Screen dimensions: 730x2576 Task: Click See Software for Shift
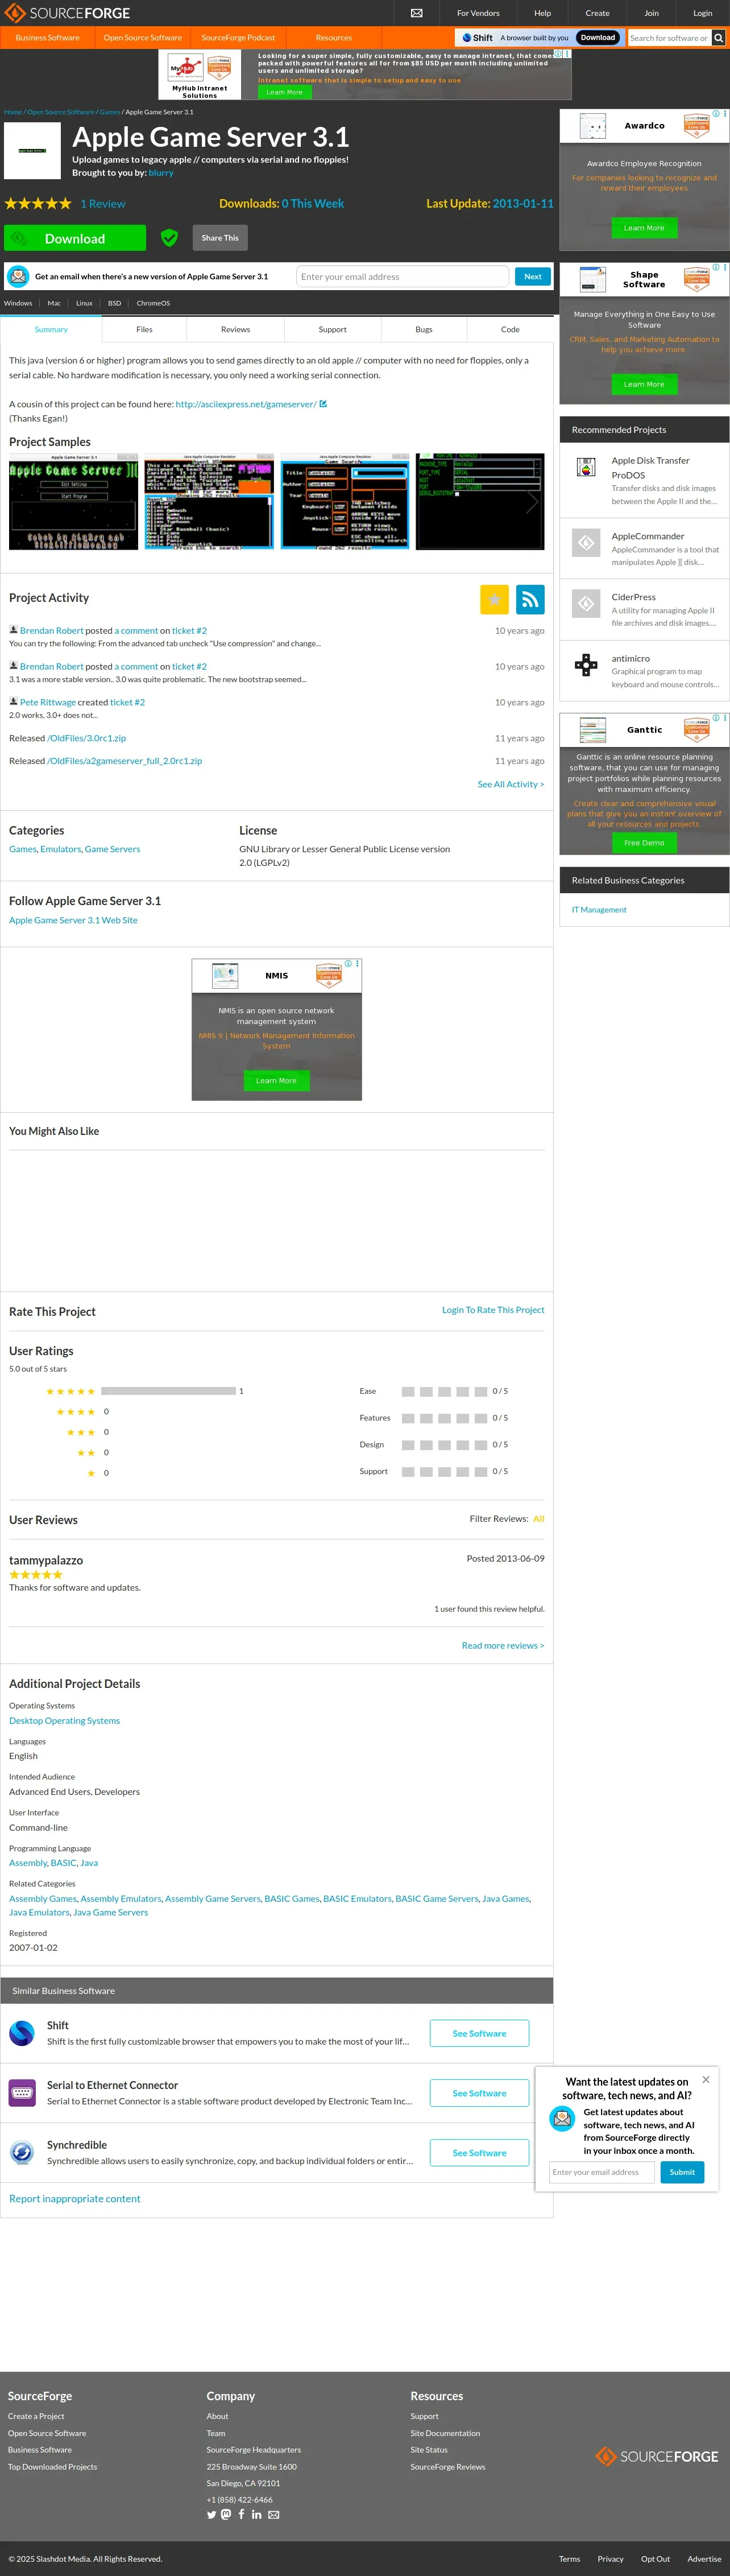[x=479, y=2033]
